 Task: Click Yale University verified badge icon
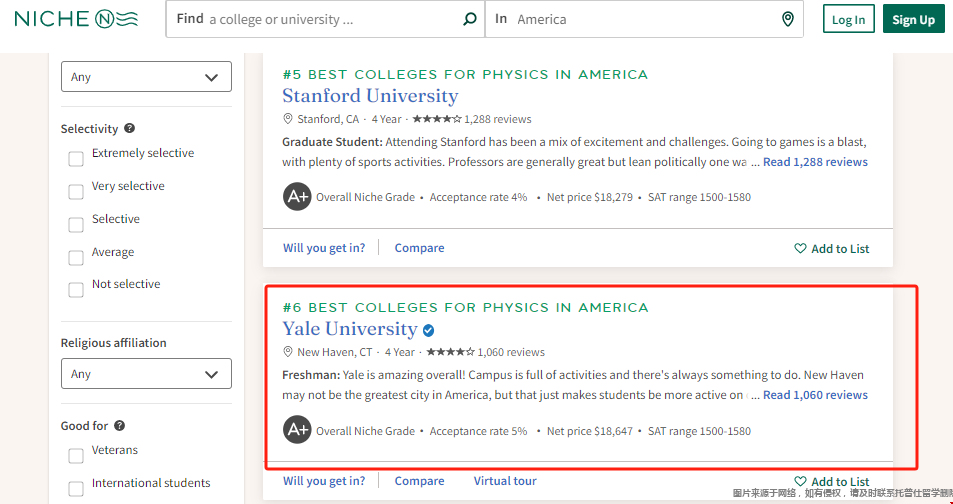click(428, 330)
